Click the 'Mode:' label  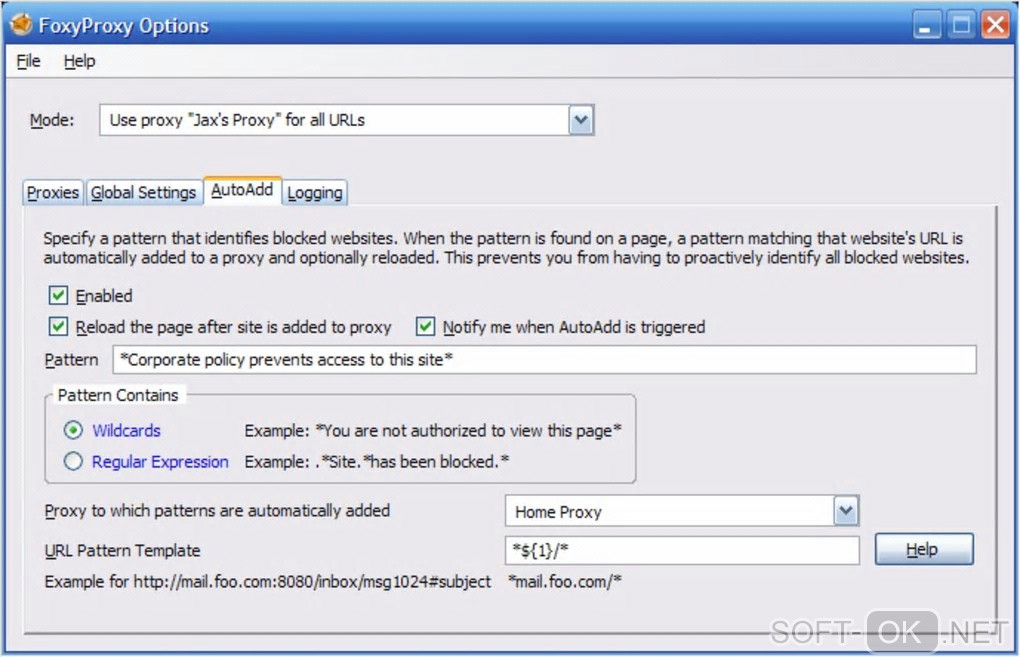tap(52, 120)
